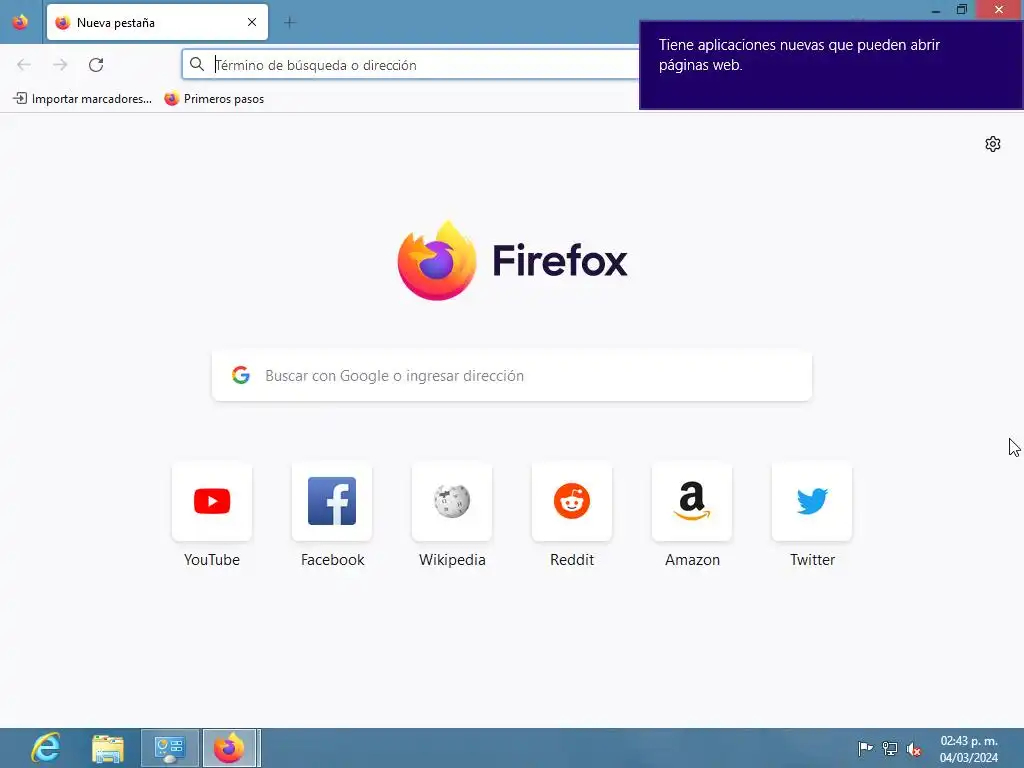Open new tab page customization gear
This screenshot has width=1024, height=768.
[x=993, y=144]
